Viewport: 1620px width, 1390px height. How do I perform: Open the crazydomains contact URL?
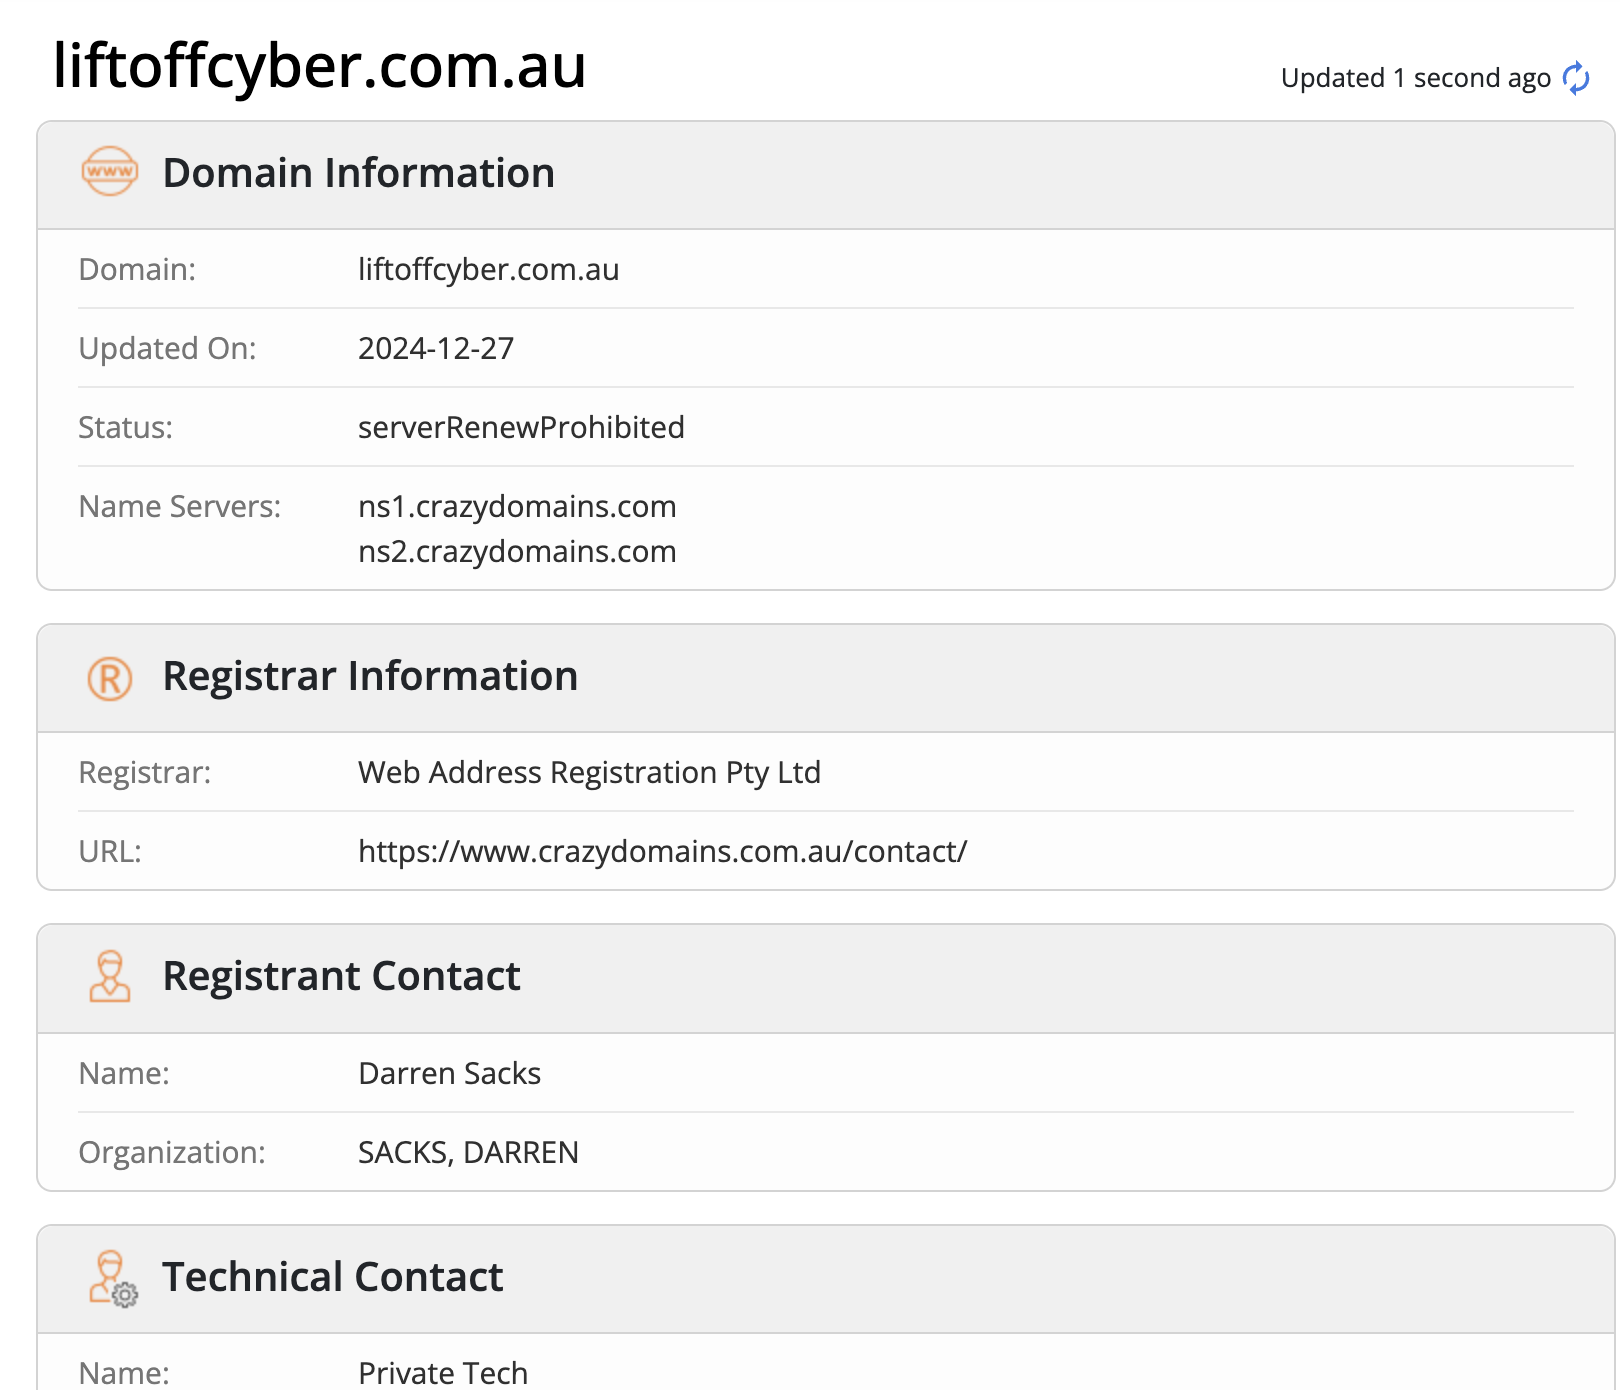tap(662, 851)
